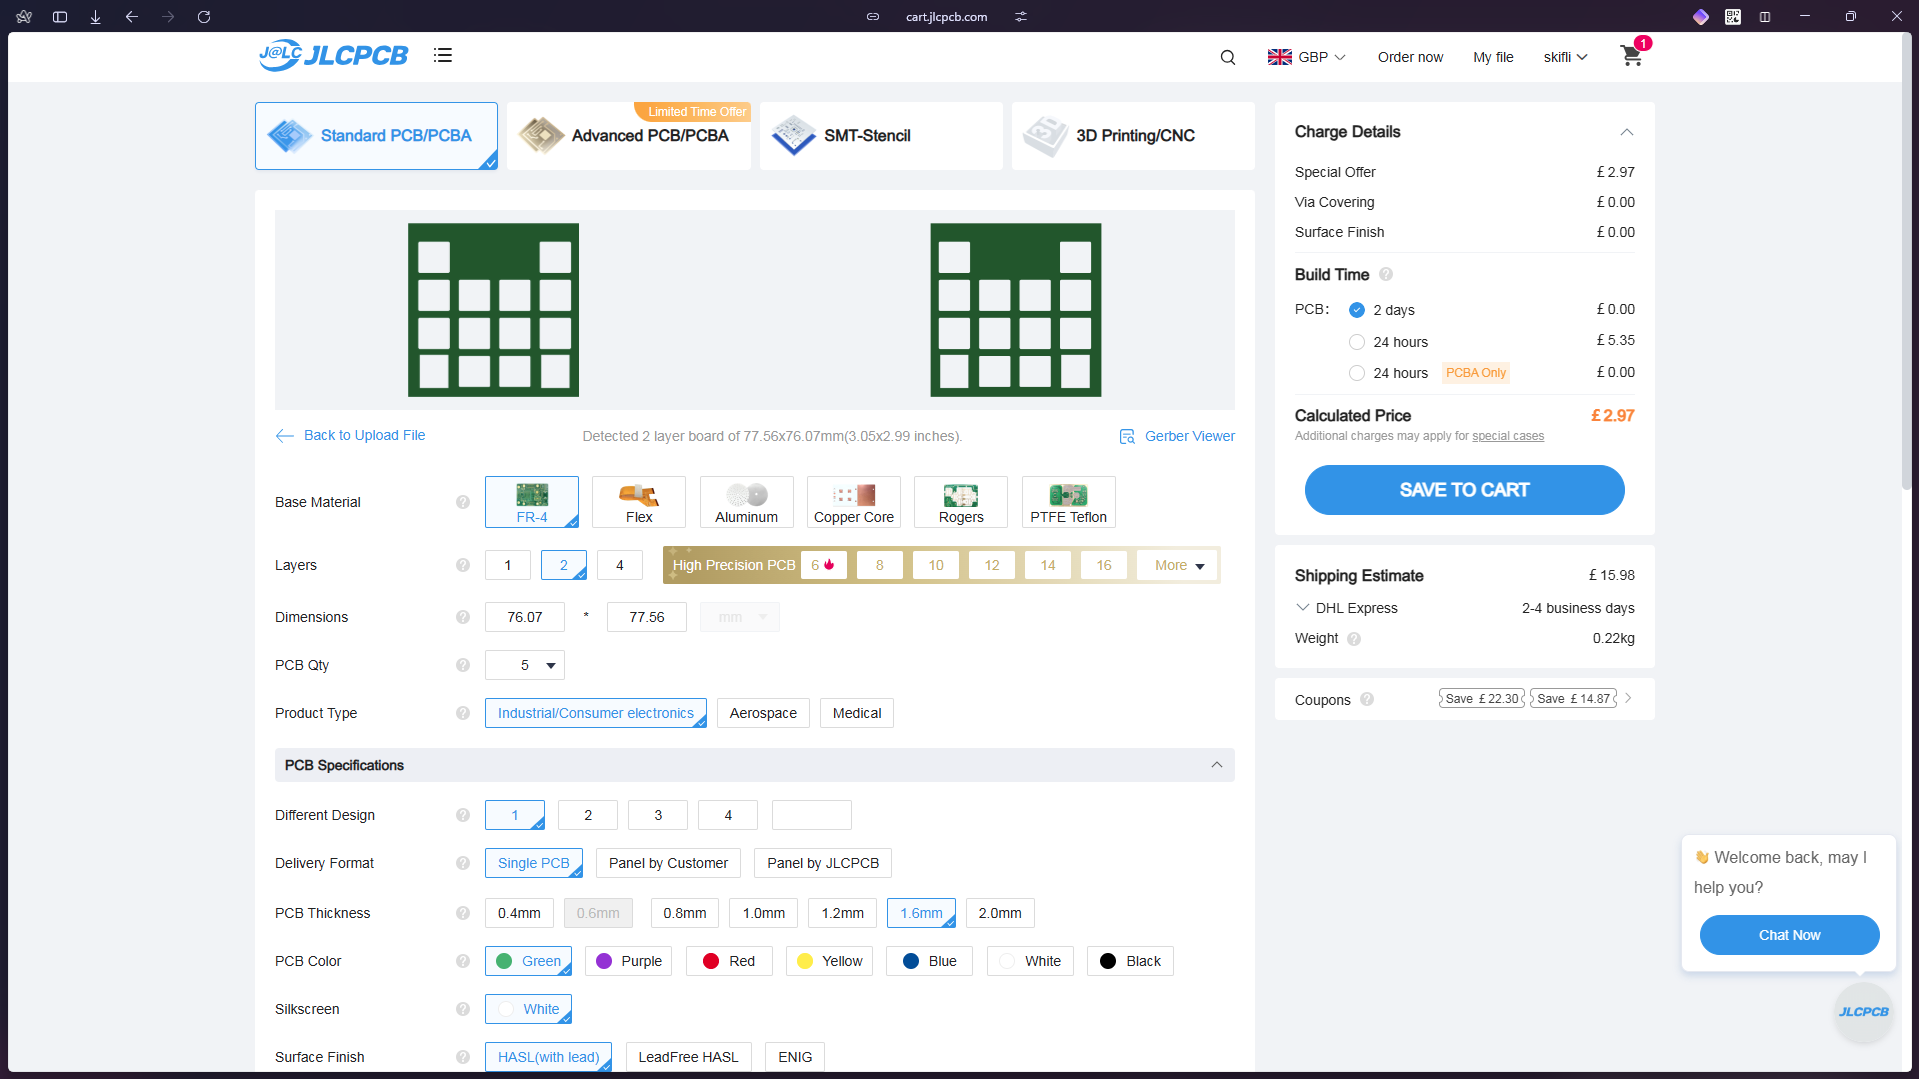The image size is (1919, 1079).
Task: Collapse the PCB Specifications section
Action: [1217, 765]
